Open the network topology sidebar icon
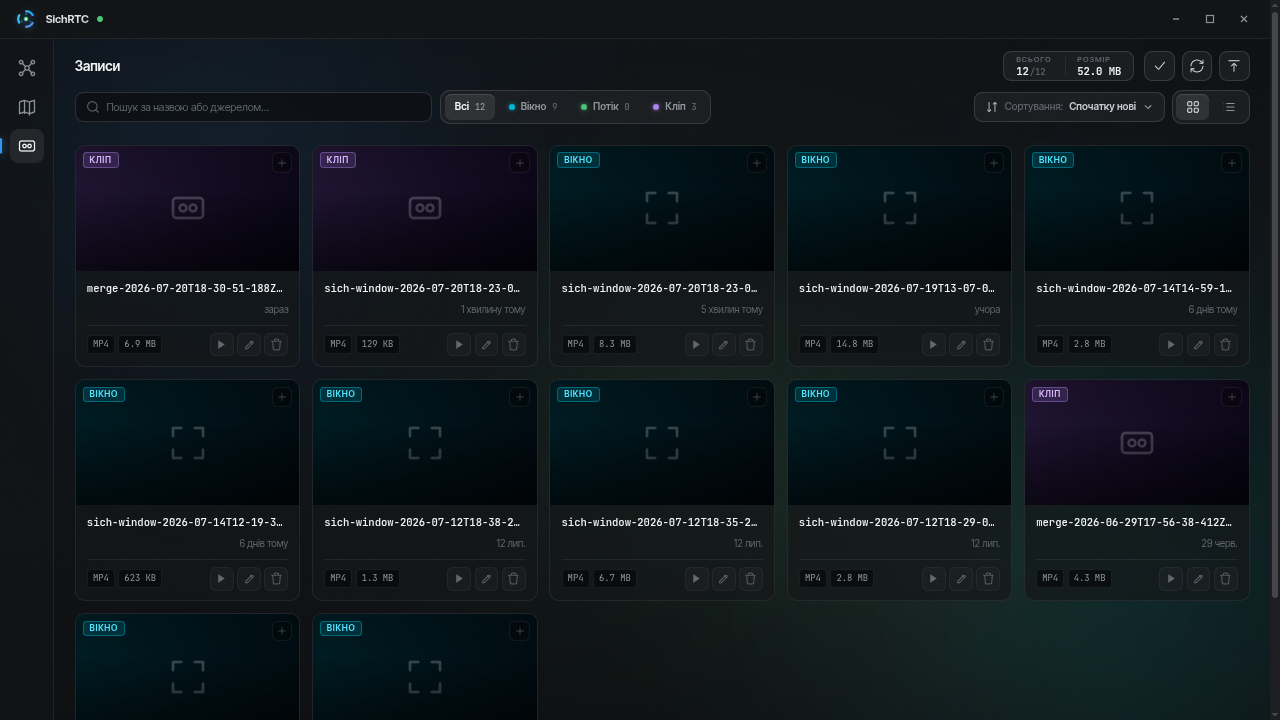The height and width of the screenshot is (720, 1280). pos(27,68)
